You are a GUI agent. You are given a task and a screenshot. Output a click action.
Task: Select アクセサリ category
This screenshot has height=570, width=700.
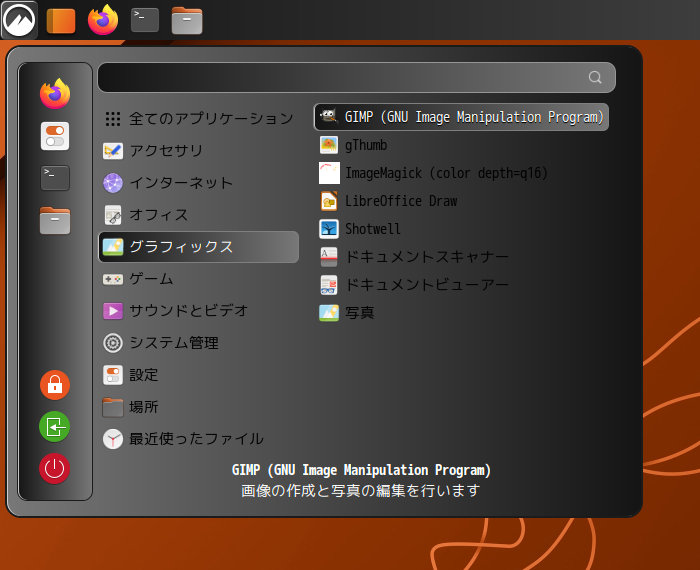(198, 150)
